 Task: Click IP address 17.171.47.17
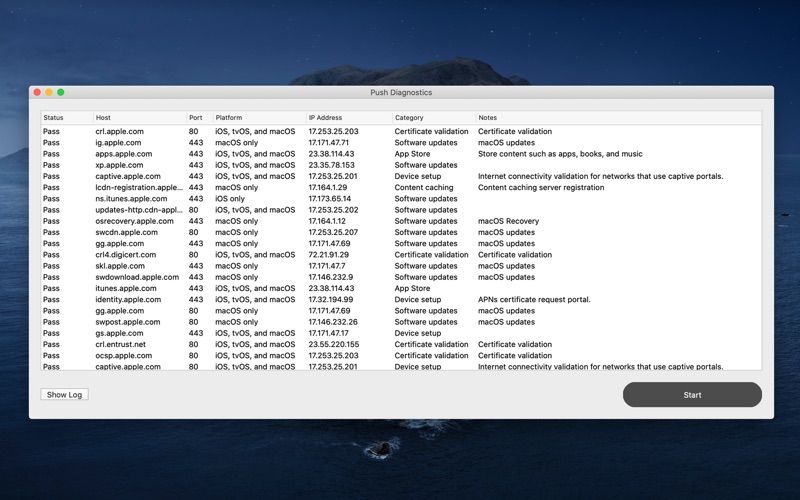329,333
